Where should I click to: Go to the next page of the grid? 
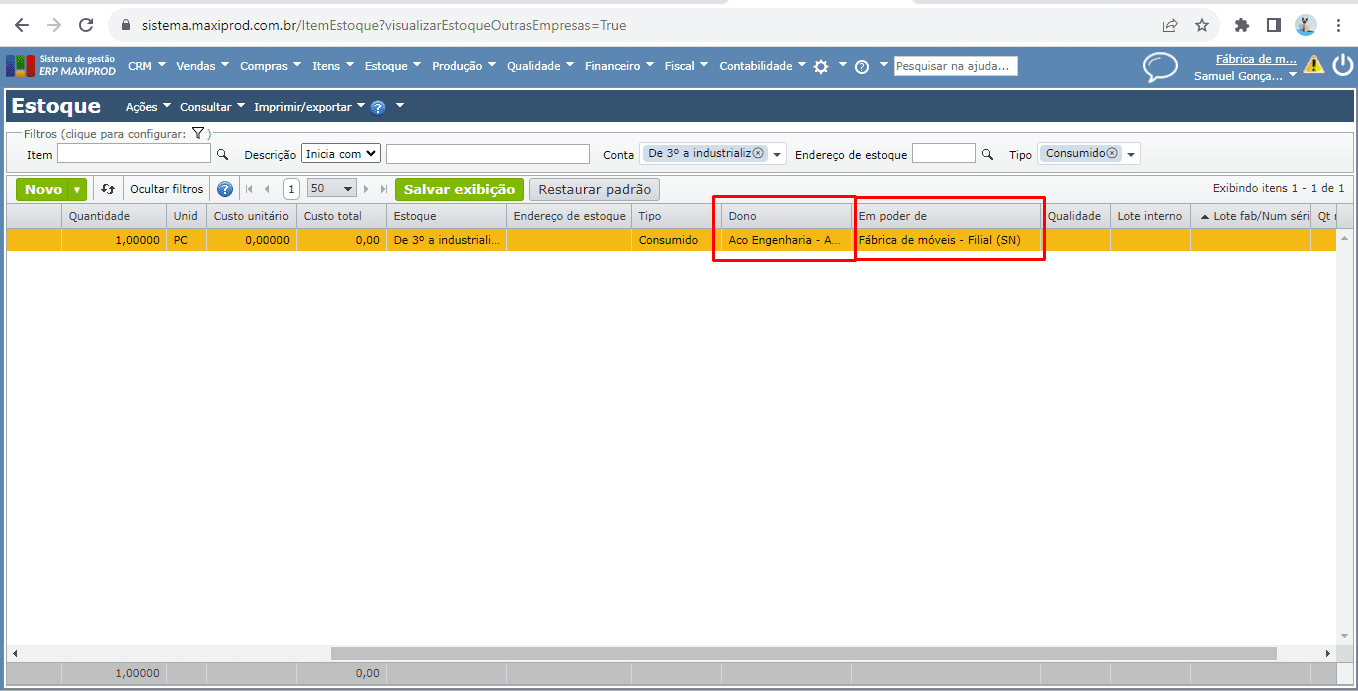366,189
